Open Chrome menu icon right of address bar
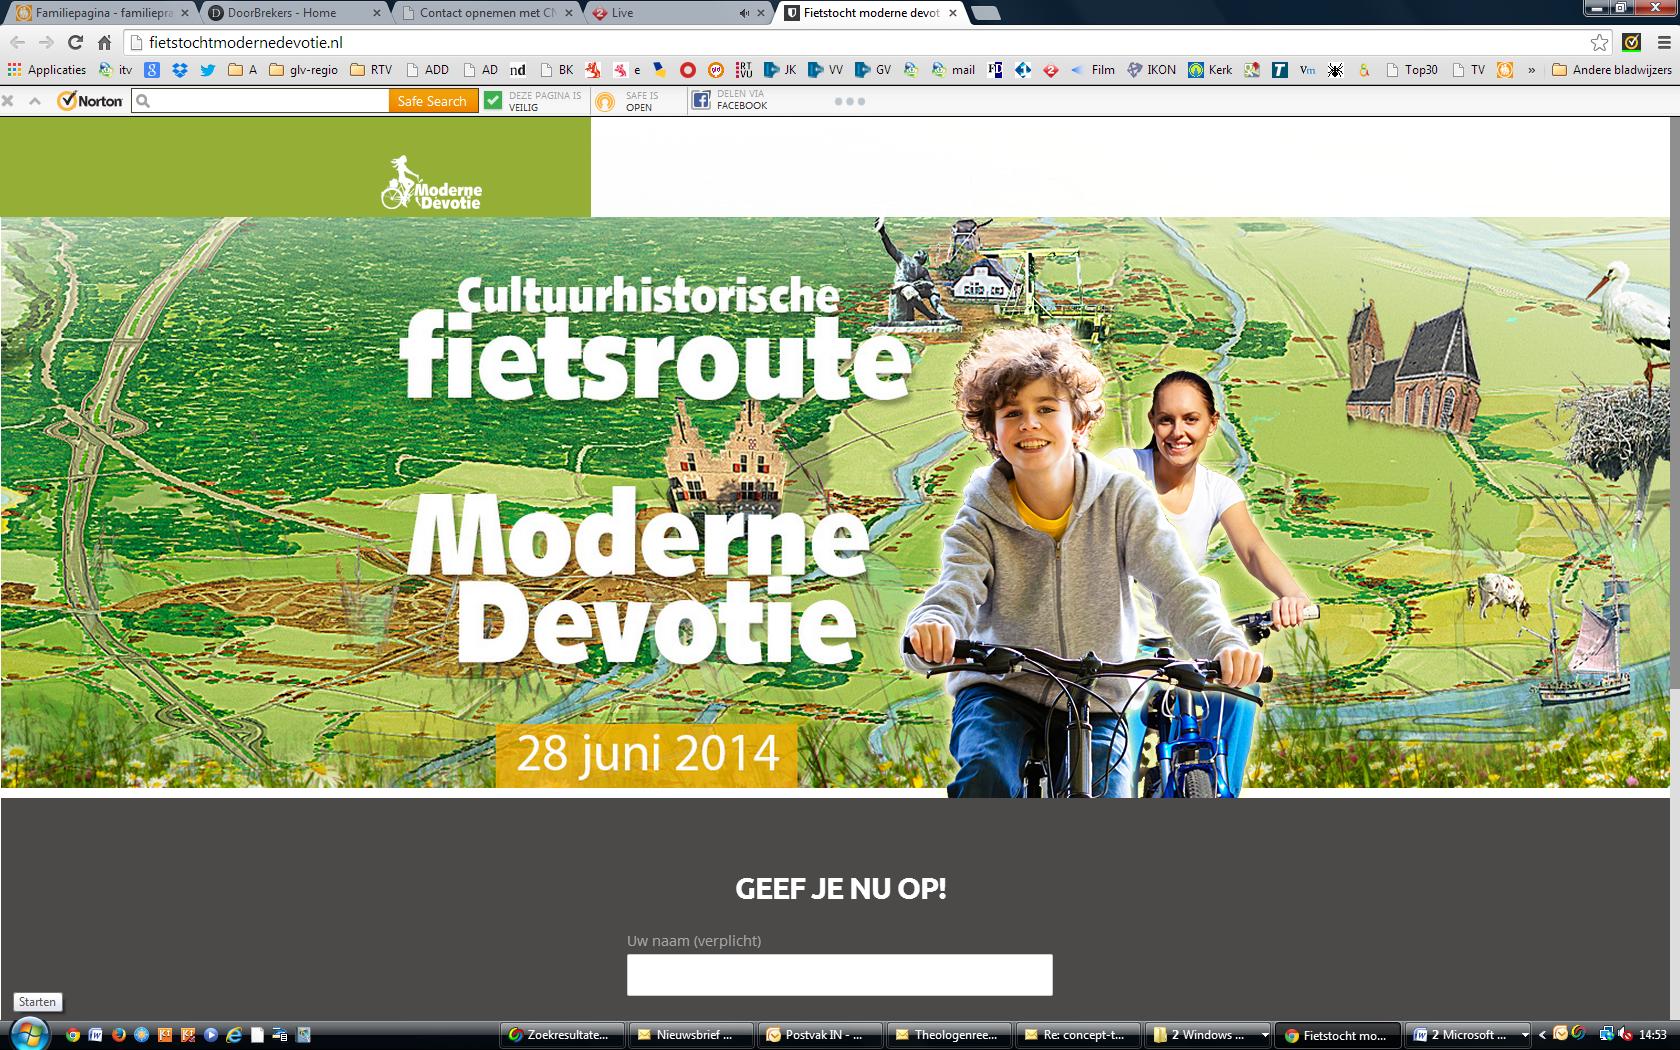Screen dimensions: 1680x1050 pos(1663,42)
